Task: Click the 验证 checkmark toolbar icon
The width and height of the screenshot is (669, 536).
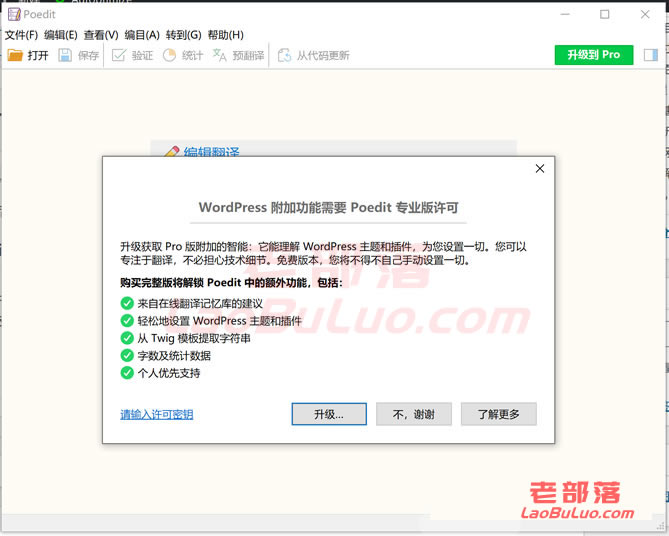Action: 119,55
